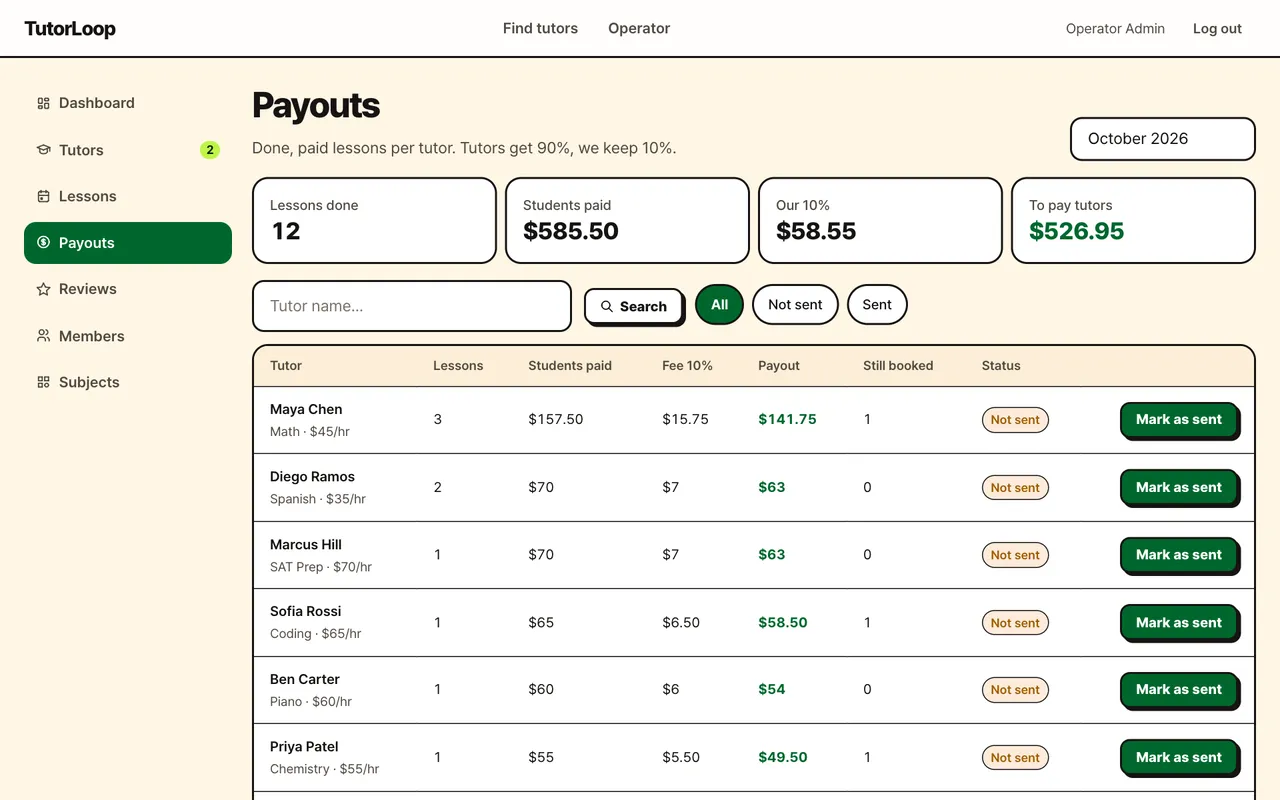Click tutor name Diego Ramos
This screenshot has width=1280, height=800.
[312, 477]
